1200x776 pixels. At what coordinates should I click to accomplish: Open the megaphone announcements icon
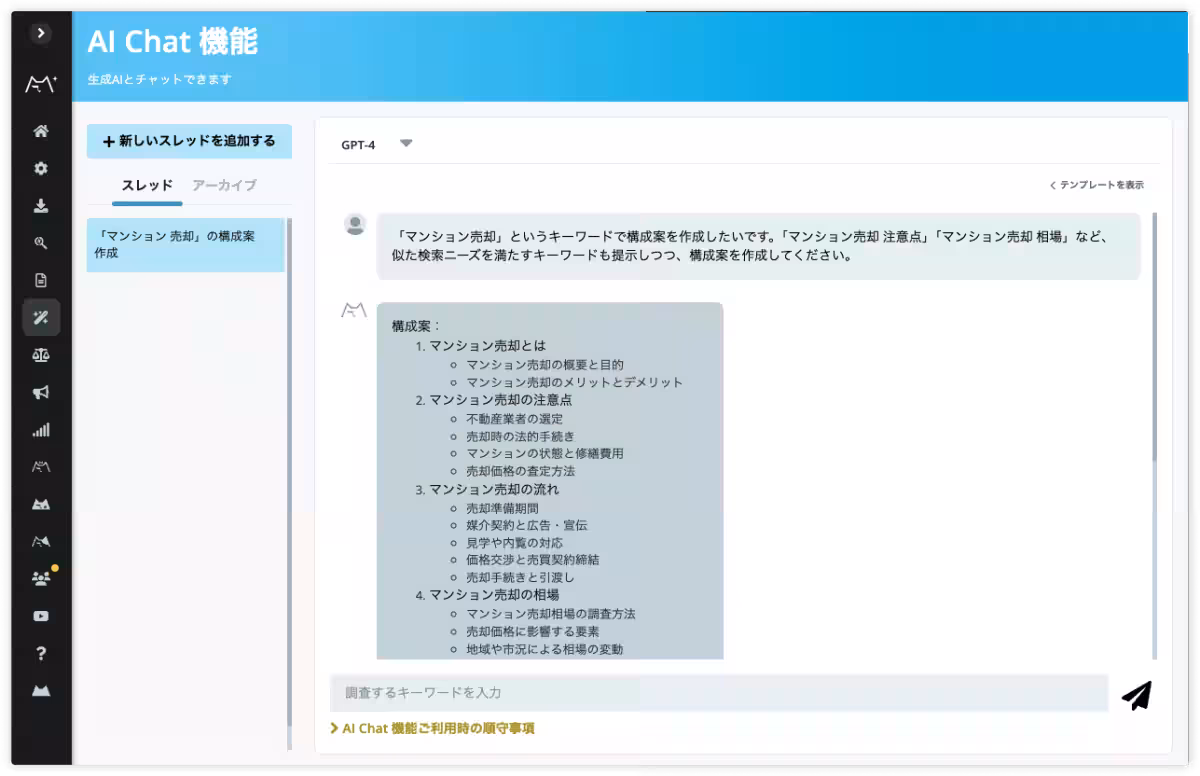tap(40, 392)
